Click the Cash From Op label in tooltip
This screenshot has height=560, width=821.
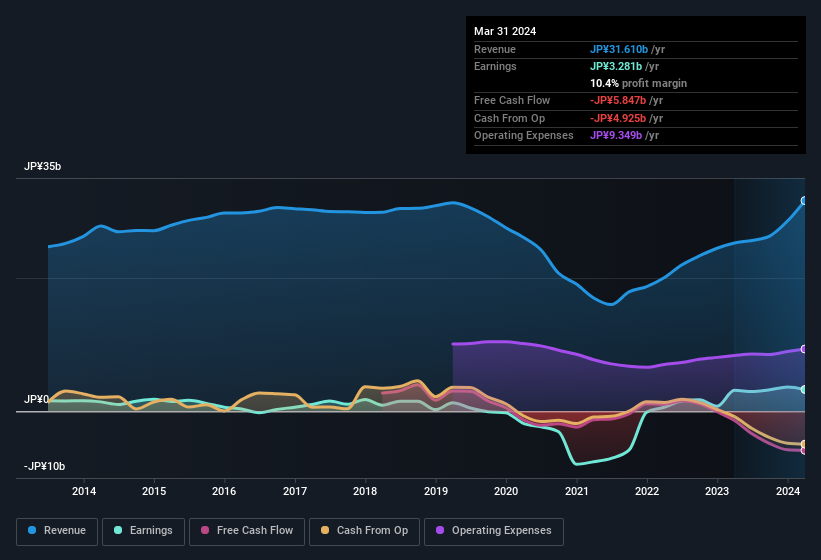pyautogui.click(x=509, y=118)
